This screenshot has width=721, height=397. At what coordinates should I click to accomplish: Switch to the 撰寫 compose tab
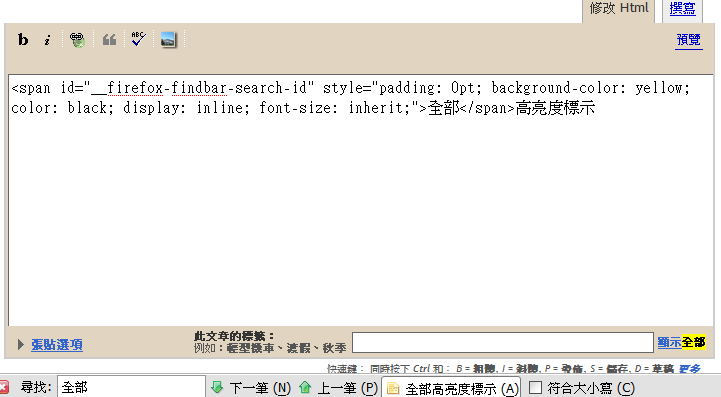pyautogui.click(x=682, y=8)
